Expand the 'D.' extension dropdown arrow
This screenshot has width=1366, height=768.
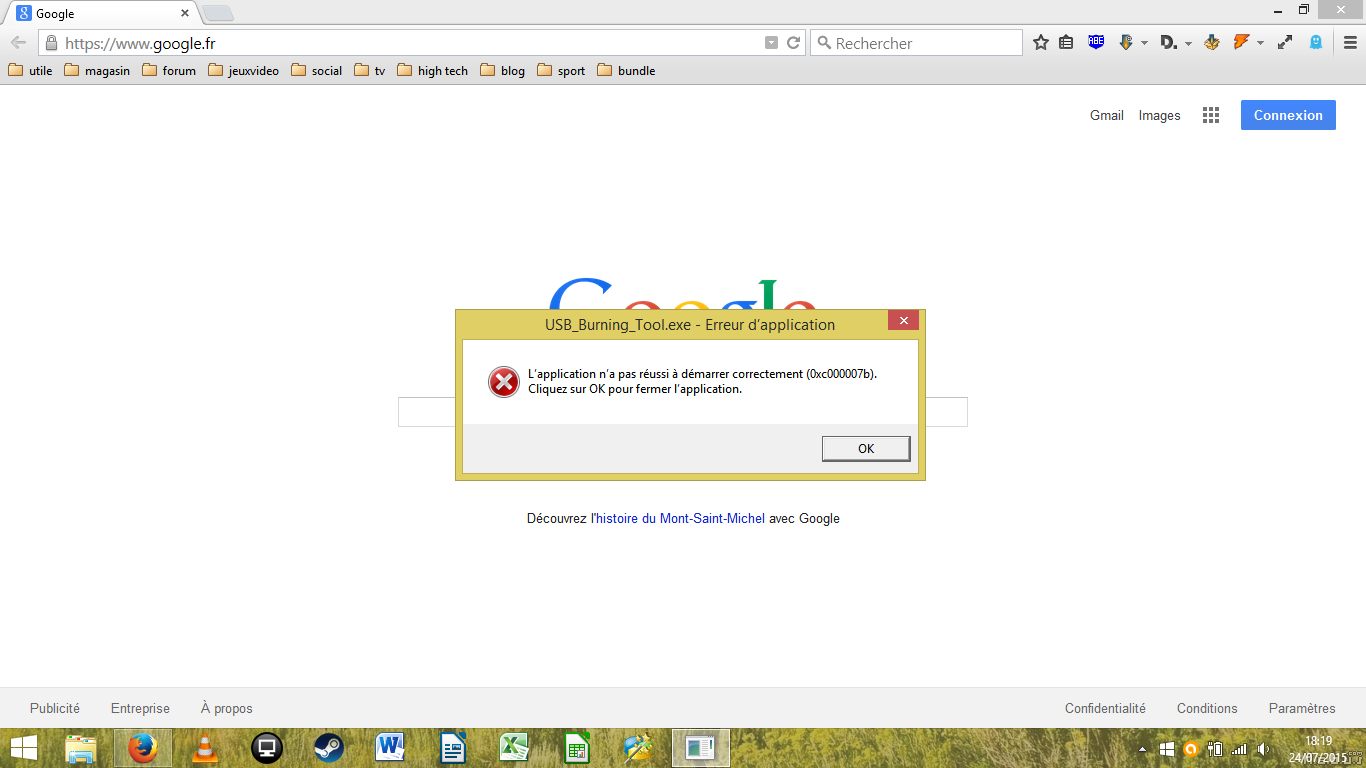point(1188,44)
